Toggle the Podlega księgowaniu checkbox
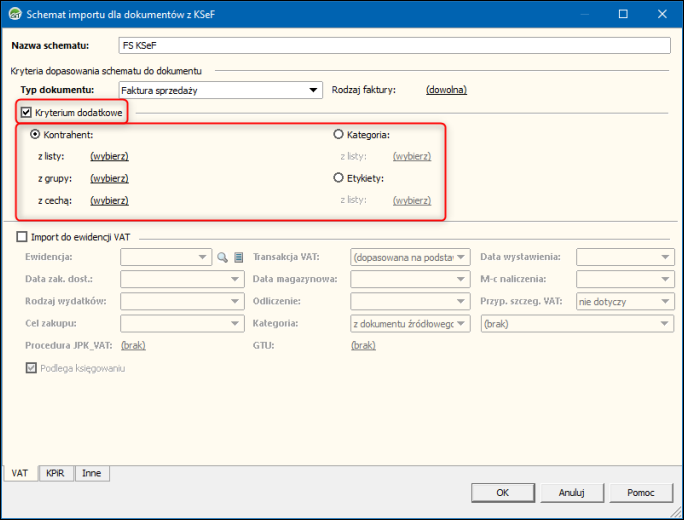684x520 pixels. point(31,368)
